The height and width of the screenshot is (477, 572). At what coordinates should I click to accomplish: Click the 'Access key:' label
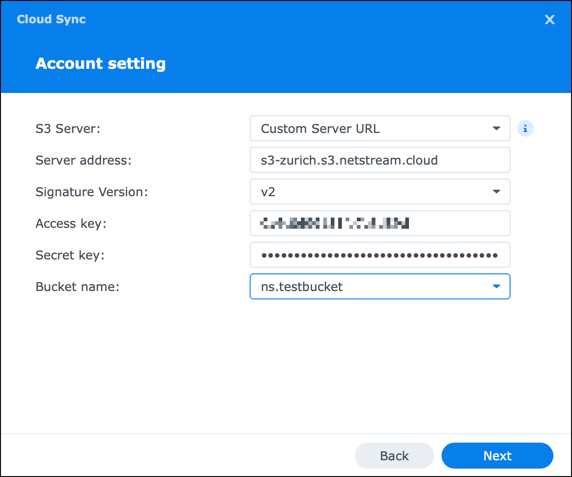pos(71,224)
